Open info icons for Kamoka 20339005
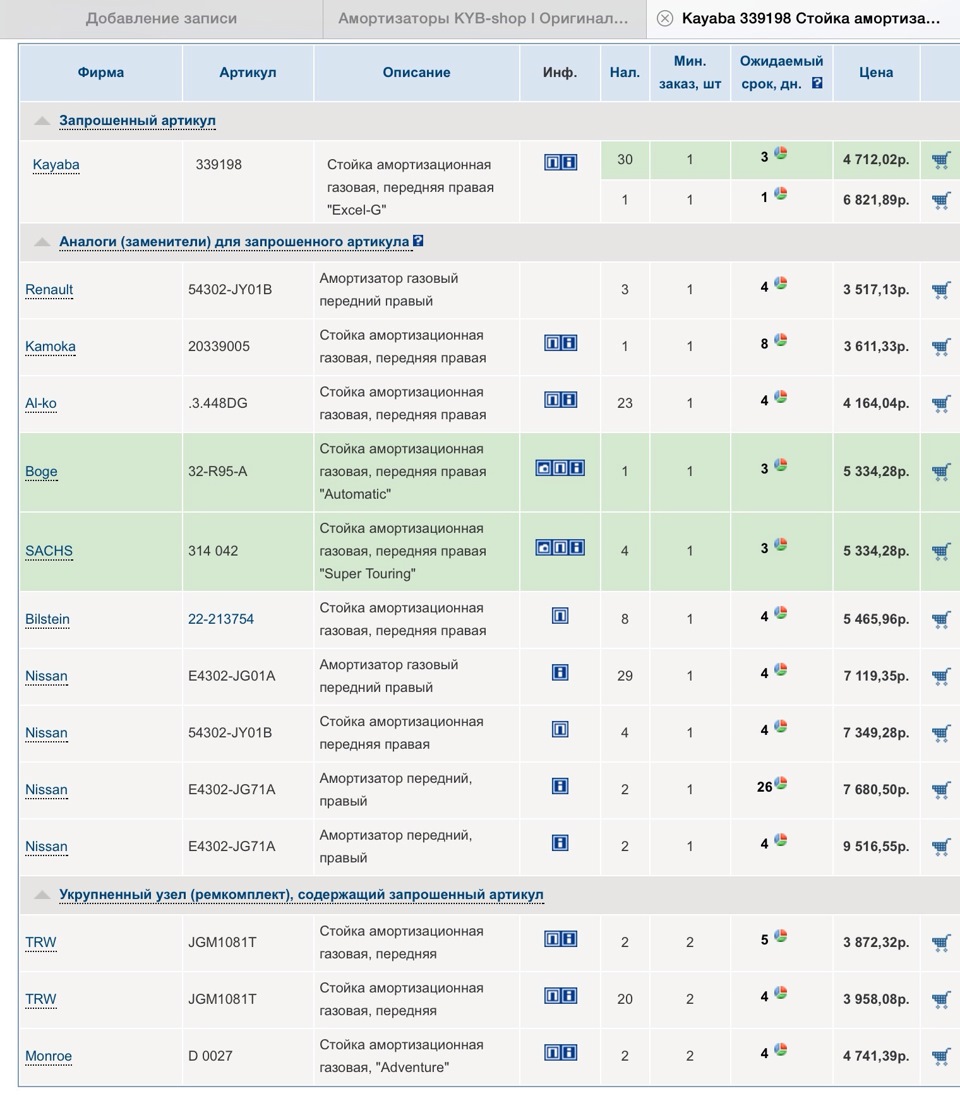960x1096 pixels. [560, 343]
